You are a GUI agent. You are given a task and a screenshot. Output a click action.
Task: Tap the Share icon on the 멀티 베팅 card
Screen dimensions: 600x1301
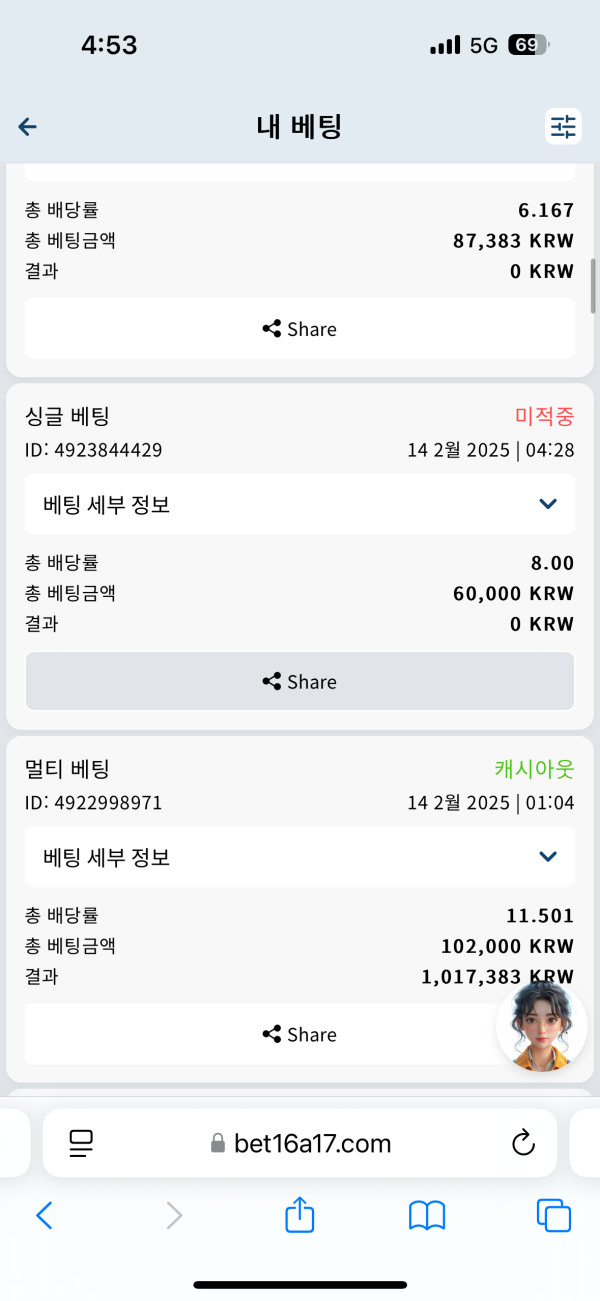click(269, 1034)
